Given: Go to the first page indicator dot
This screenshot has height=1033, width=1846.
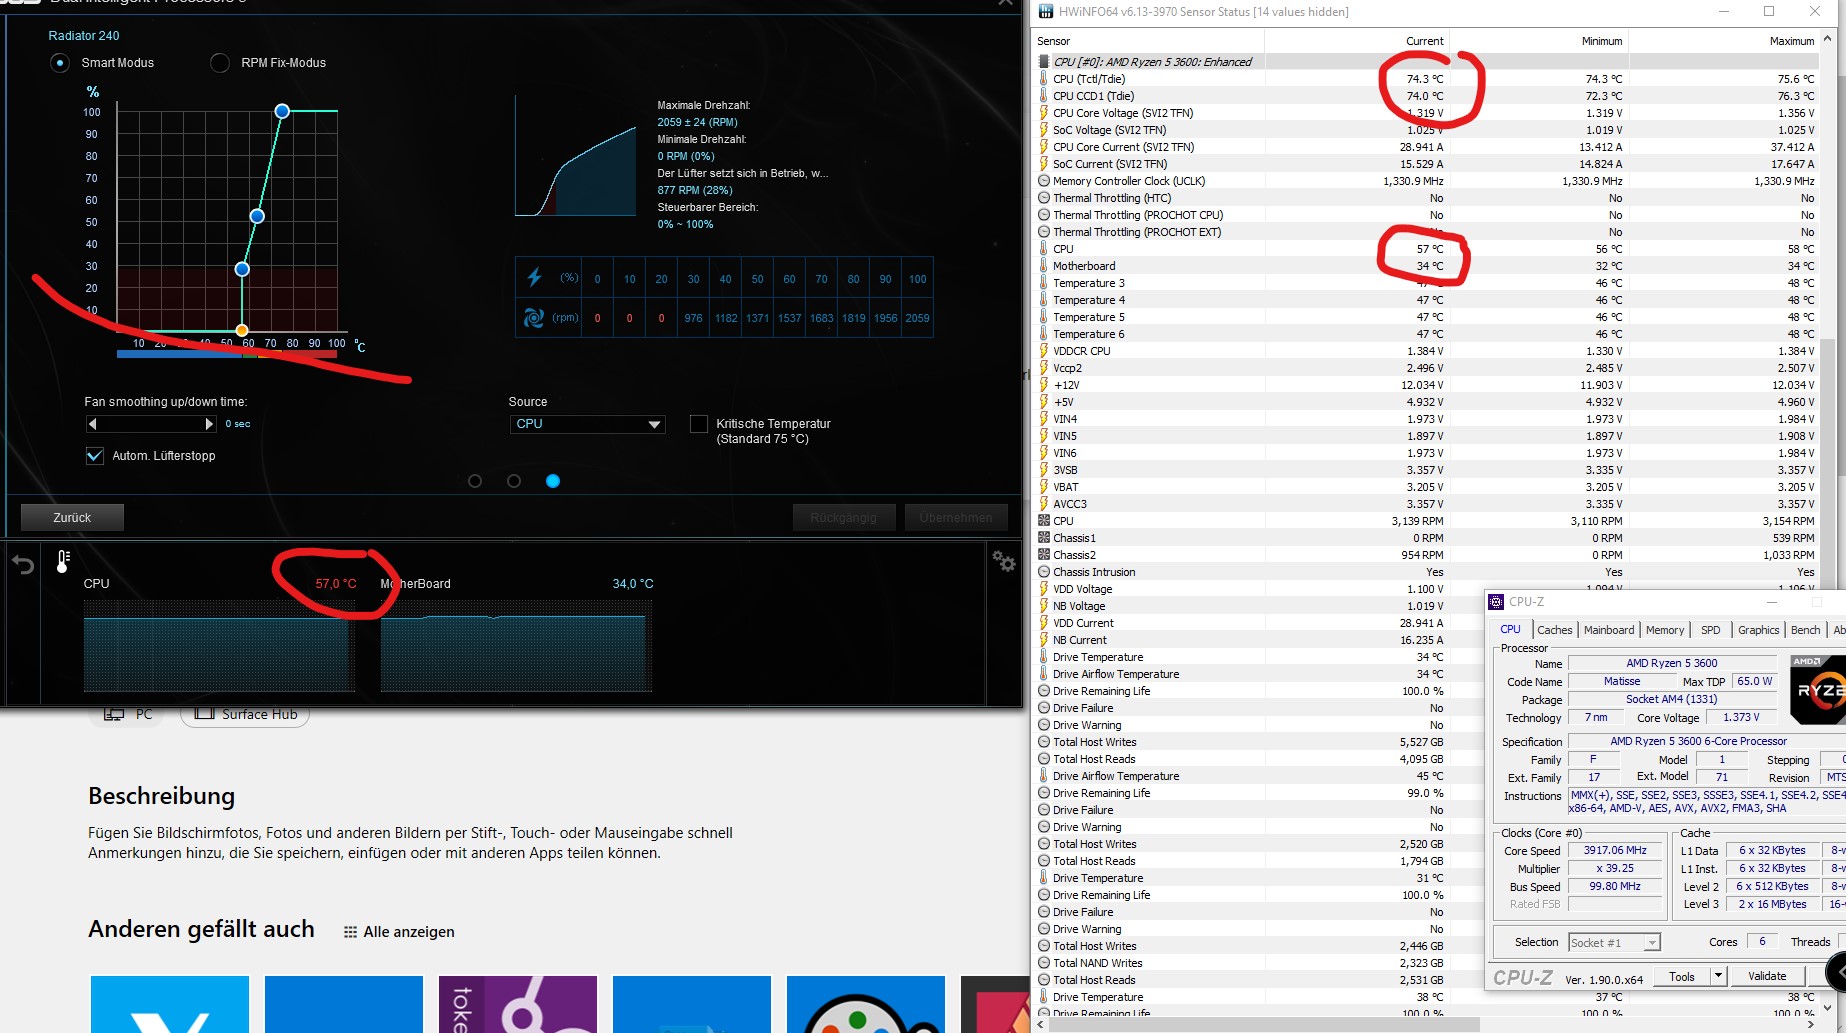Looking at the screenshot, I should (475, 481).
